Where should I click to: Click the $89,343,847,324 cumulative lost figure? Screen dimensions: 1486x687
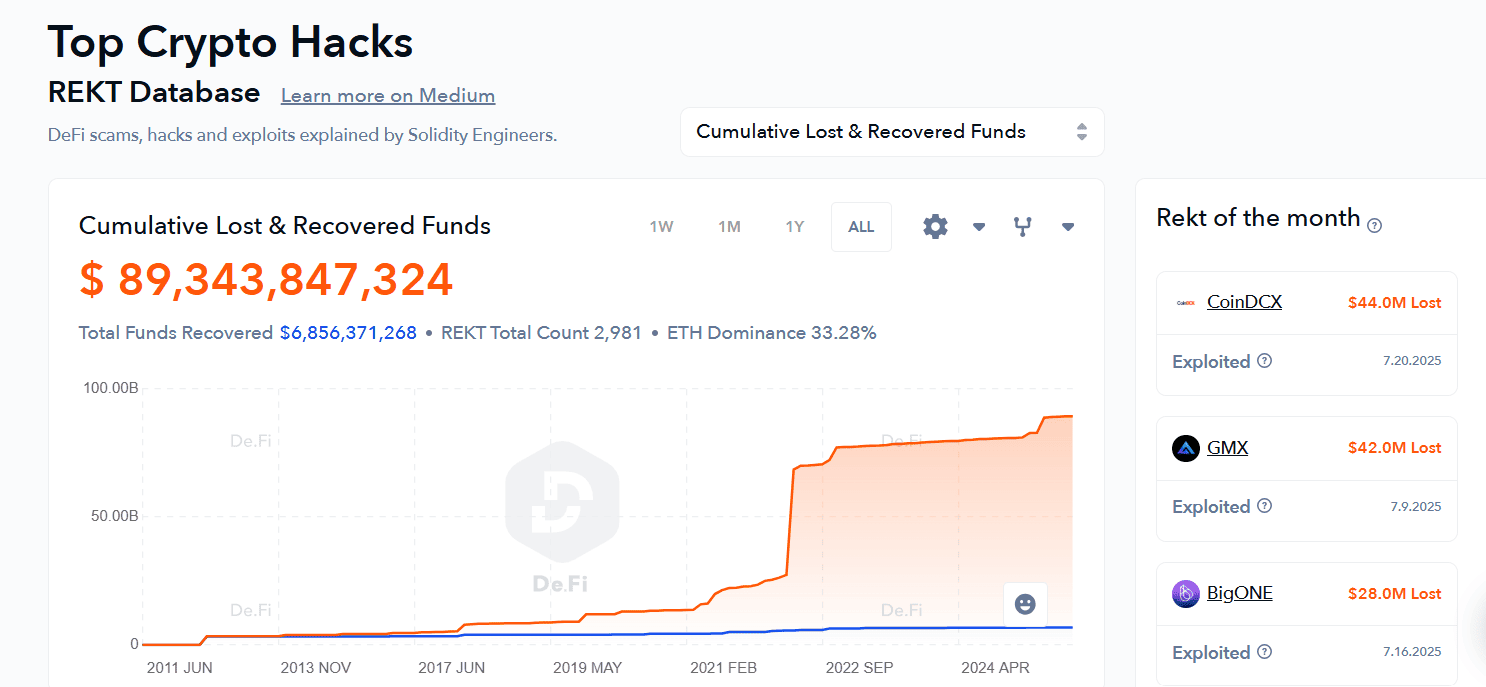266,280
